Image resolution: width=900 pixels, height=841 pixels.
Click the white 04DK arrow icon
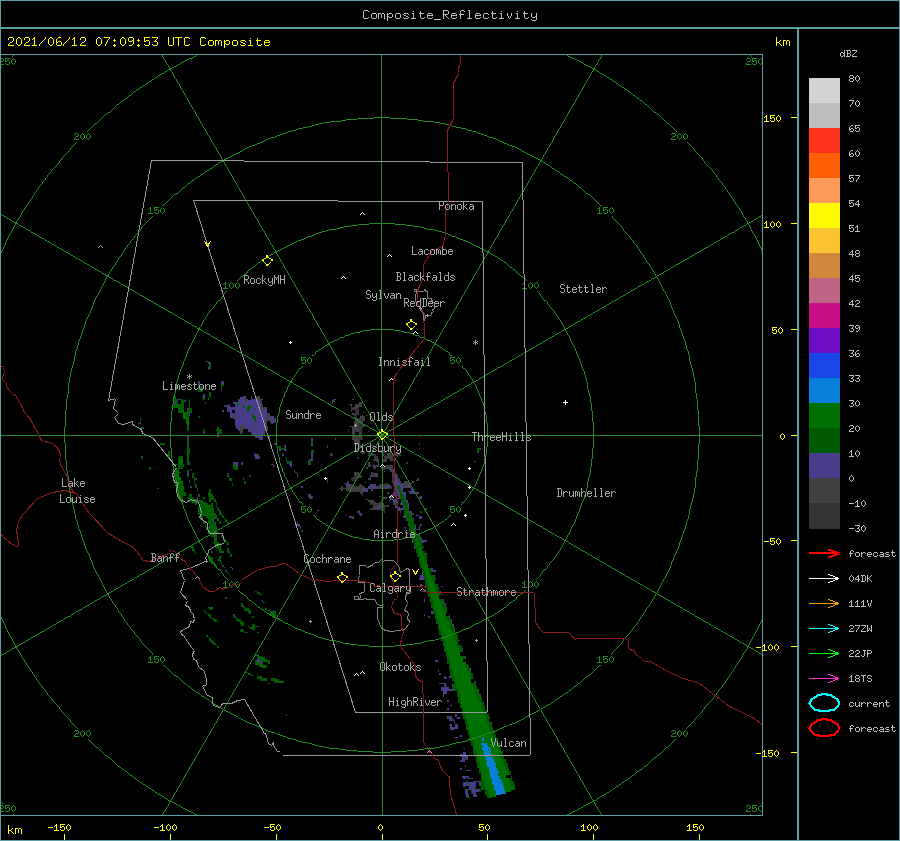(824, 578)
